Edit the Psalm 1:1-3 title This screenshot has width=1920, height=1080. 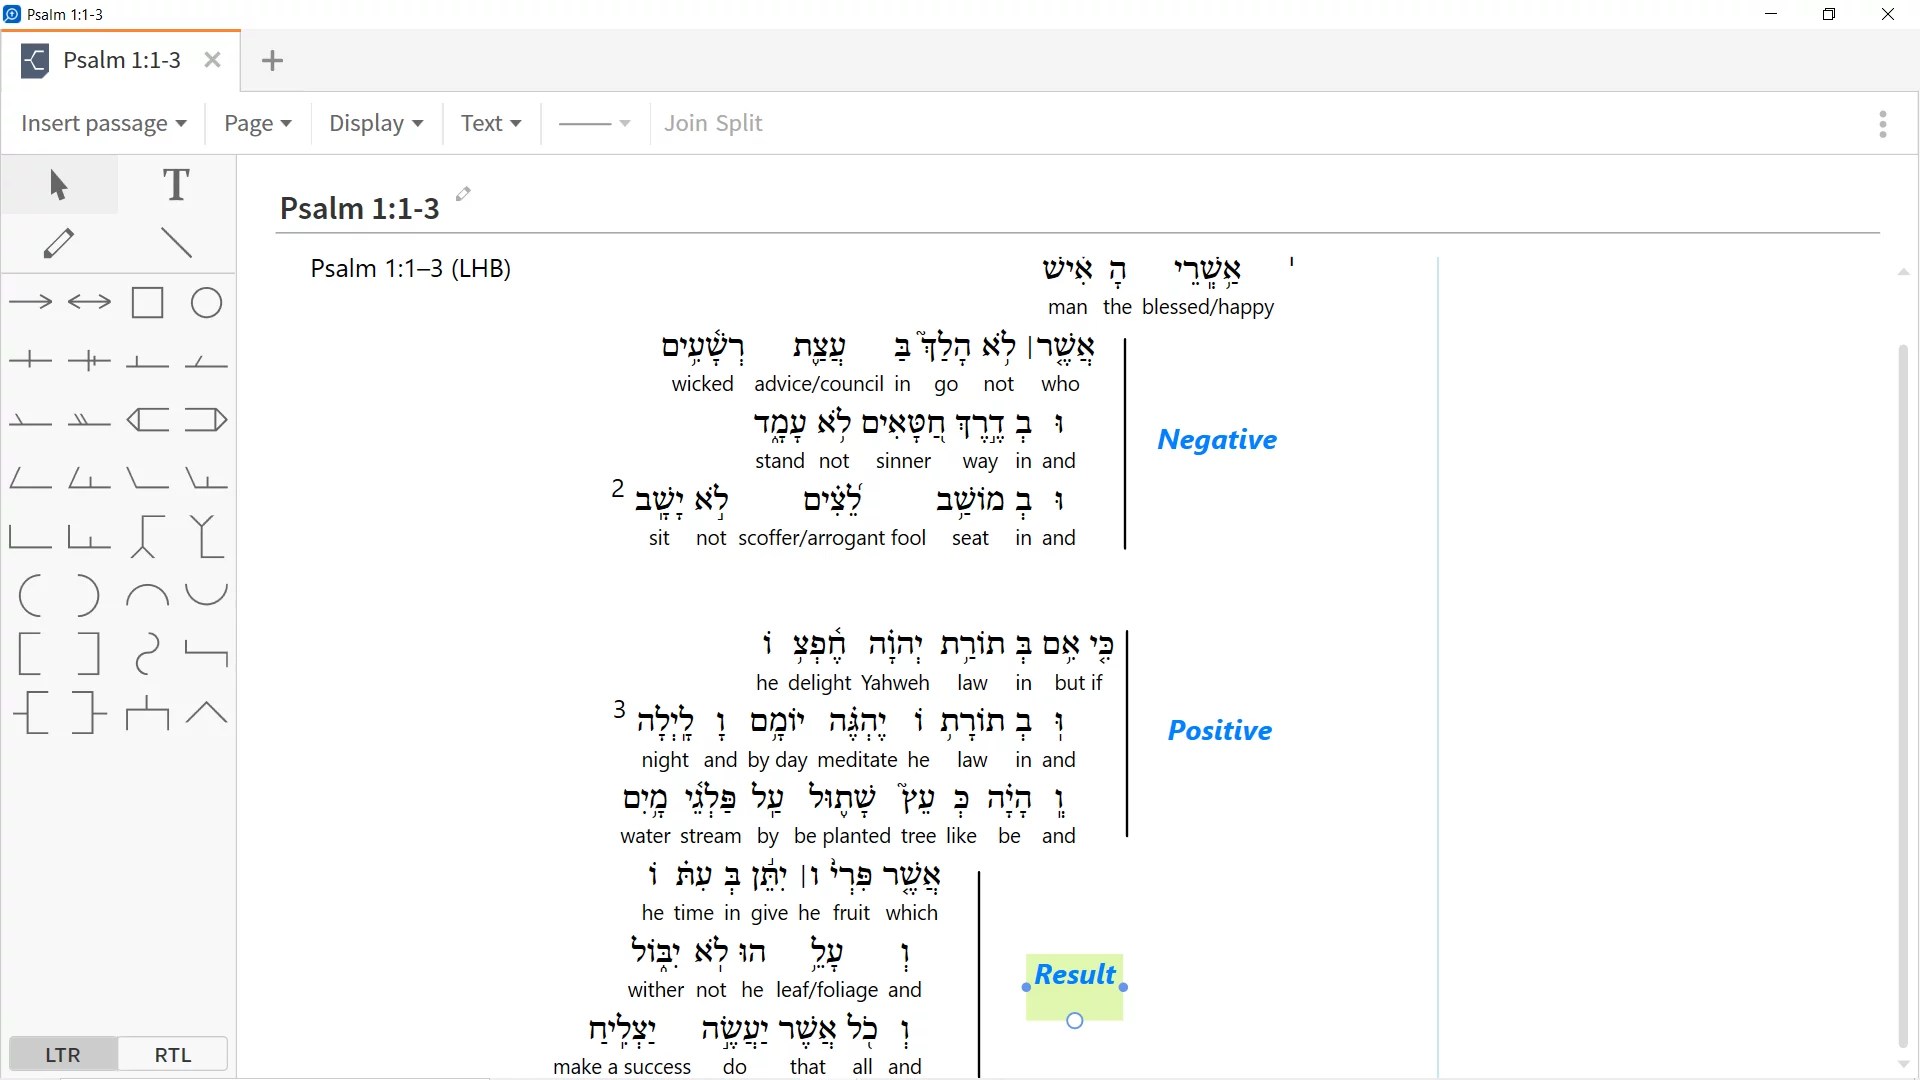[x=462, y=195]
